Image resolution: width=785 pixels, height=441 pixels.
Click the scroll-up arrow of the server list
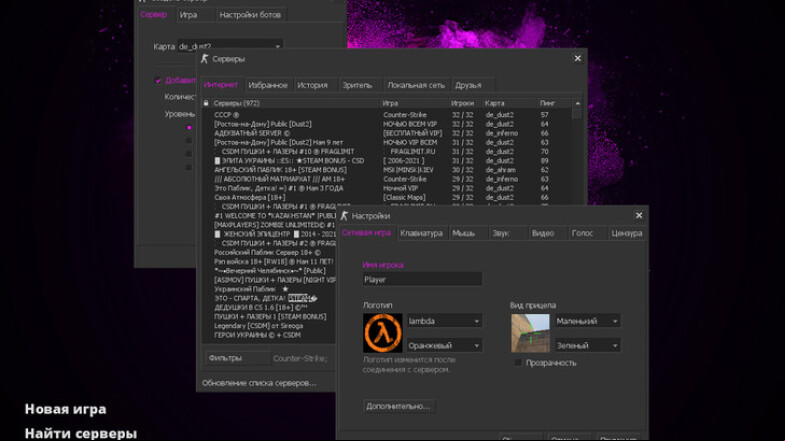(x=578, y=103)
